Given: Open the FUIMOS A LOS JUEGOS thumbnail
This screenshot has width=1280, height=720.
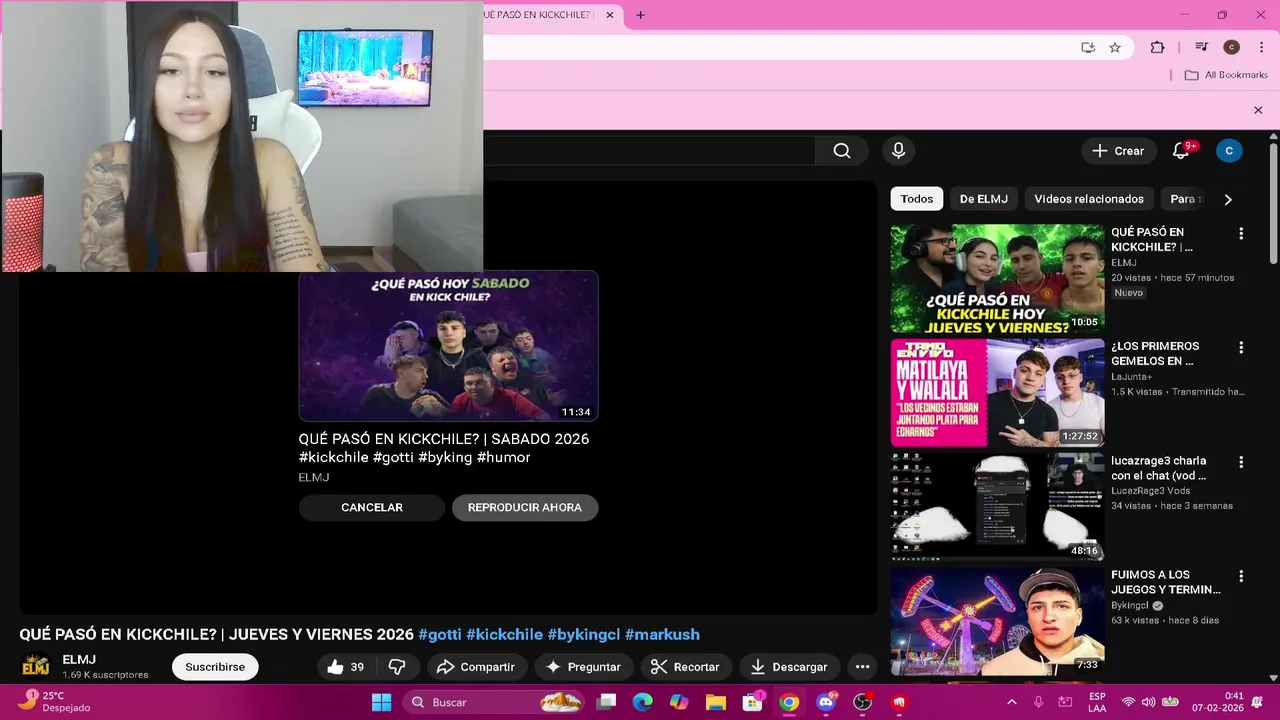Looking at the screenshot, I should (x=997, y=622).
